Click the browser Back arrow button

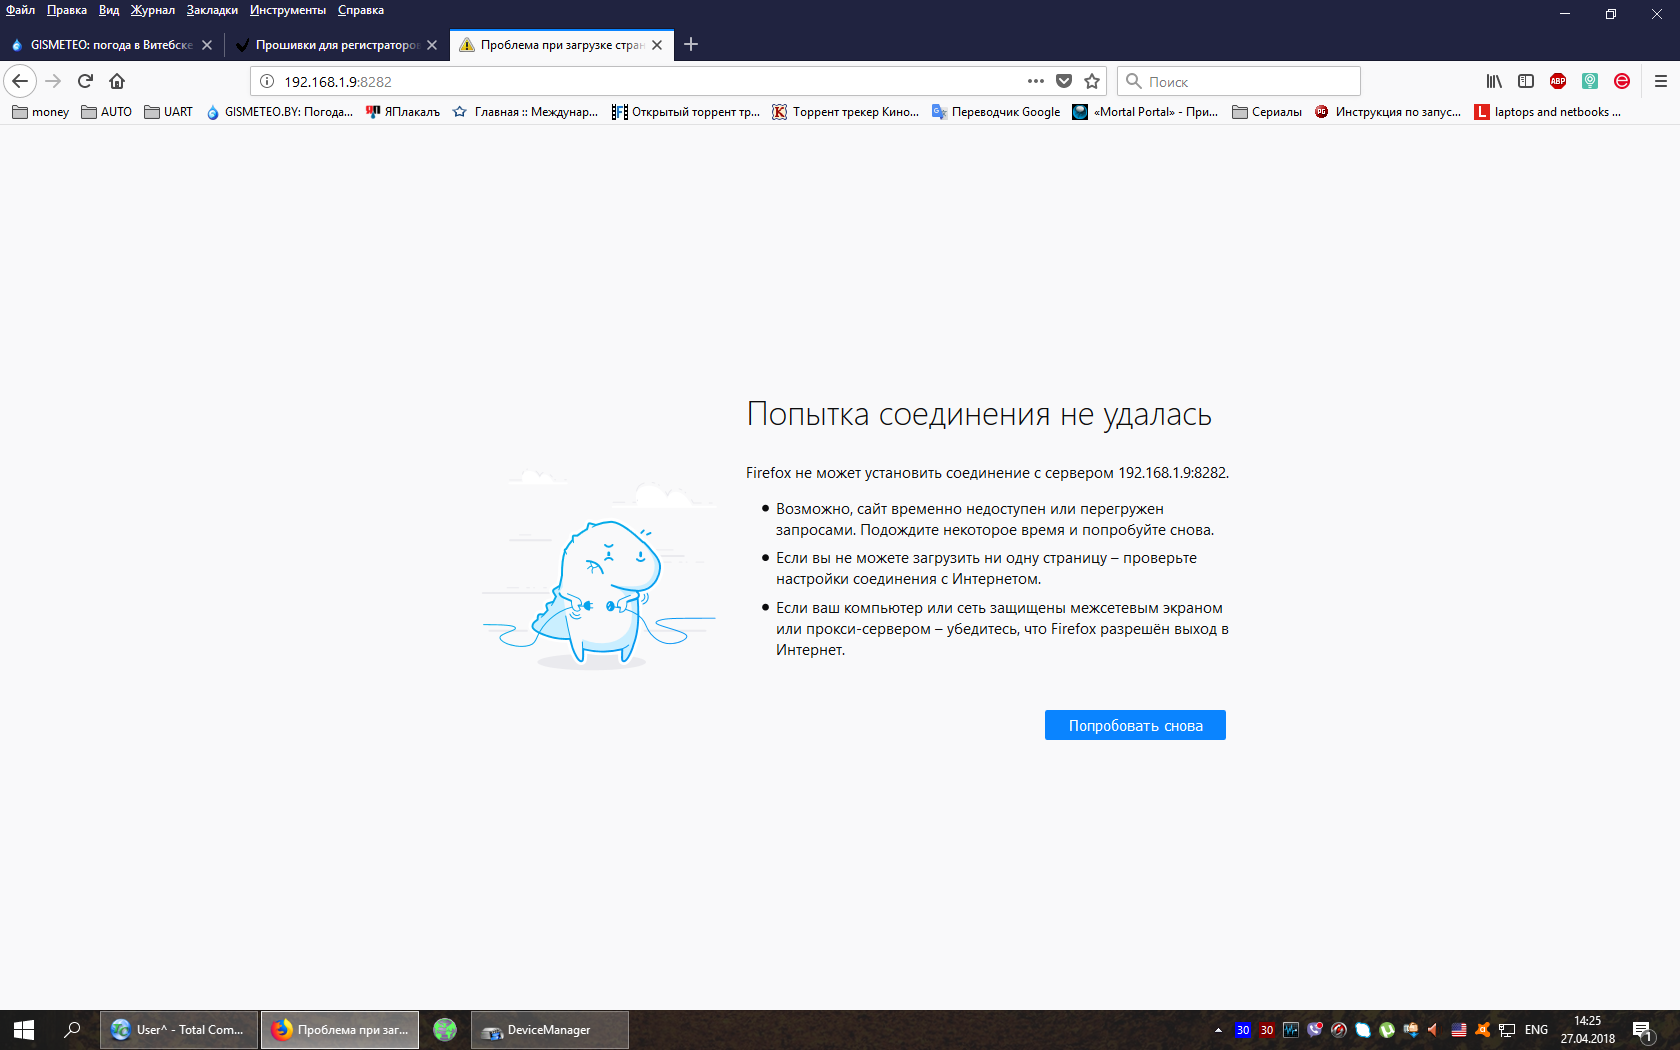point(20,81)
